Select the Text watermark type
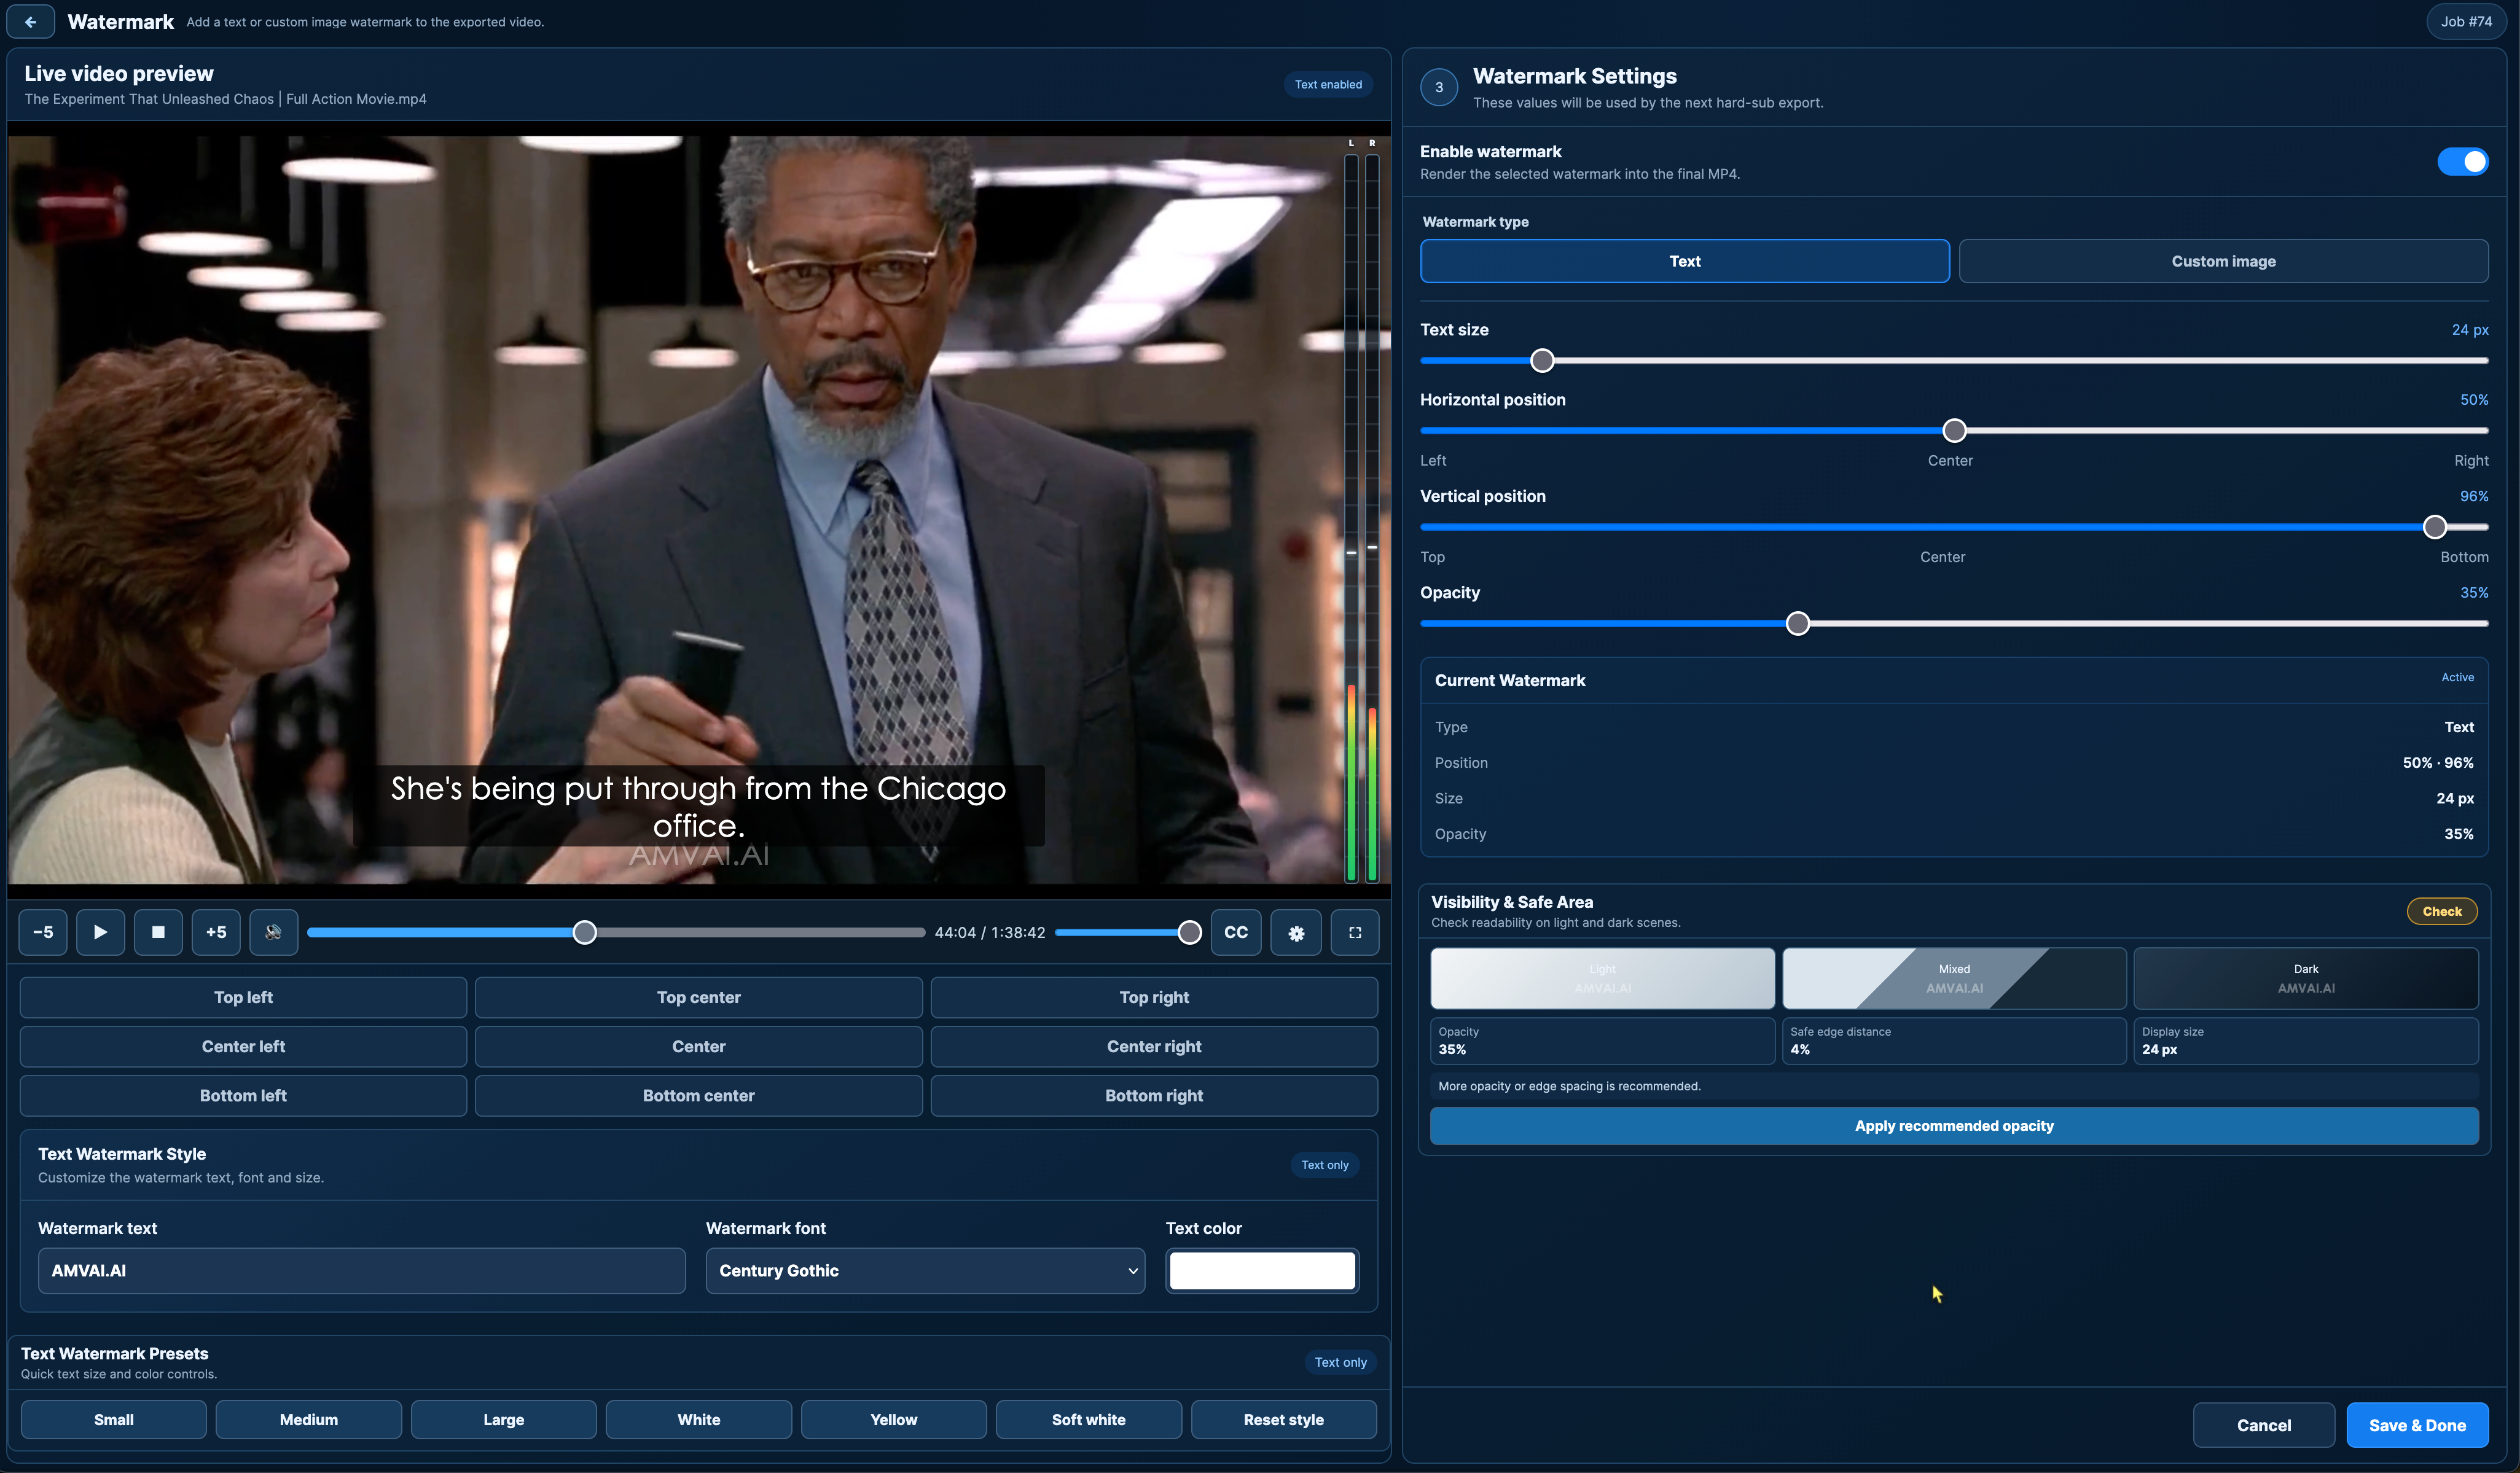The height and width of the screenshot is (1473, 2520). tap(1684, 261)
